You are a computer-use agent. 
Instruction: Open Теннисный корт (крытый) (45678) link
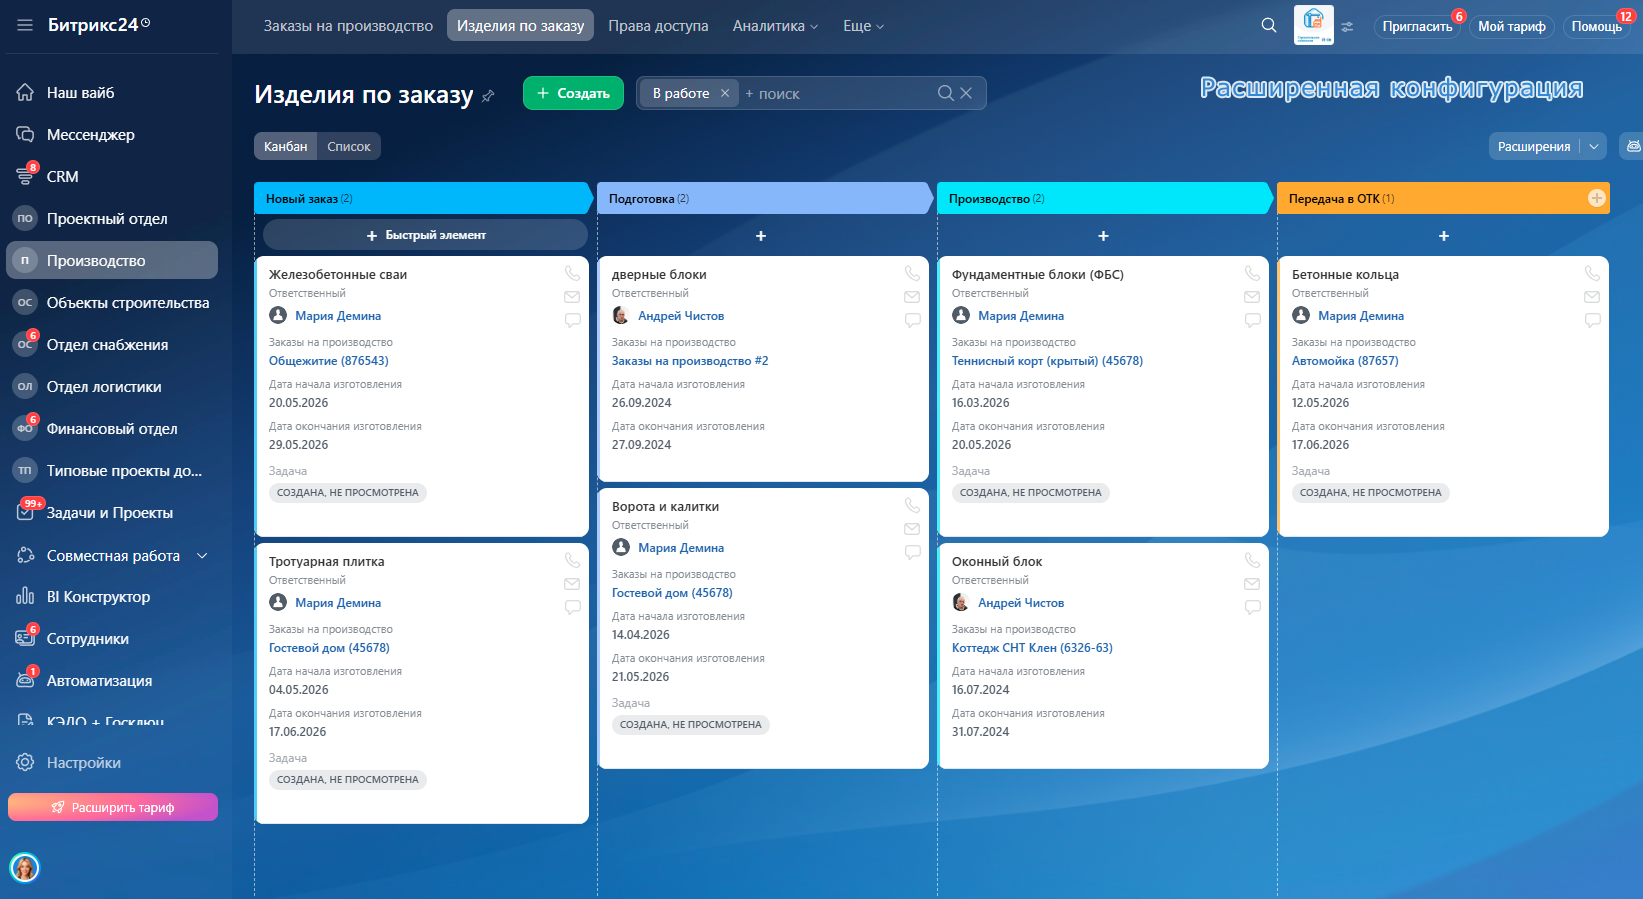coord(1047,361)
